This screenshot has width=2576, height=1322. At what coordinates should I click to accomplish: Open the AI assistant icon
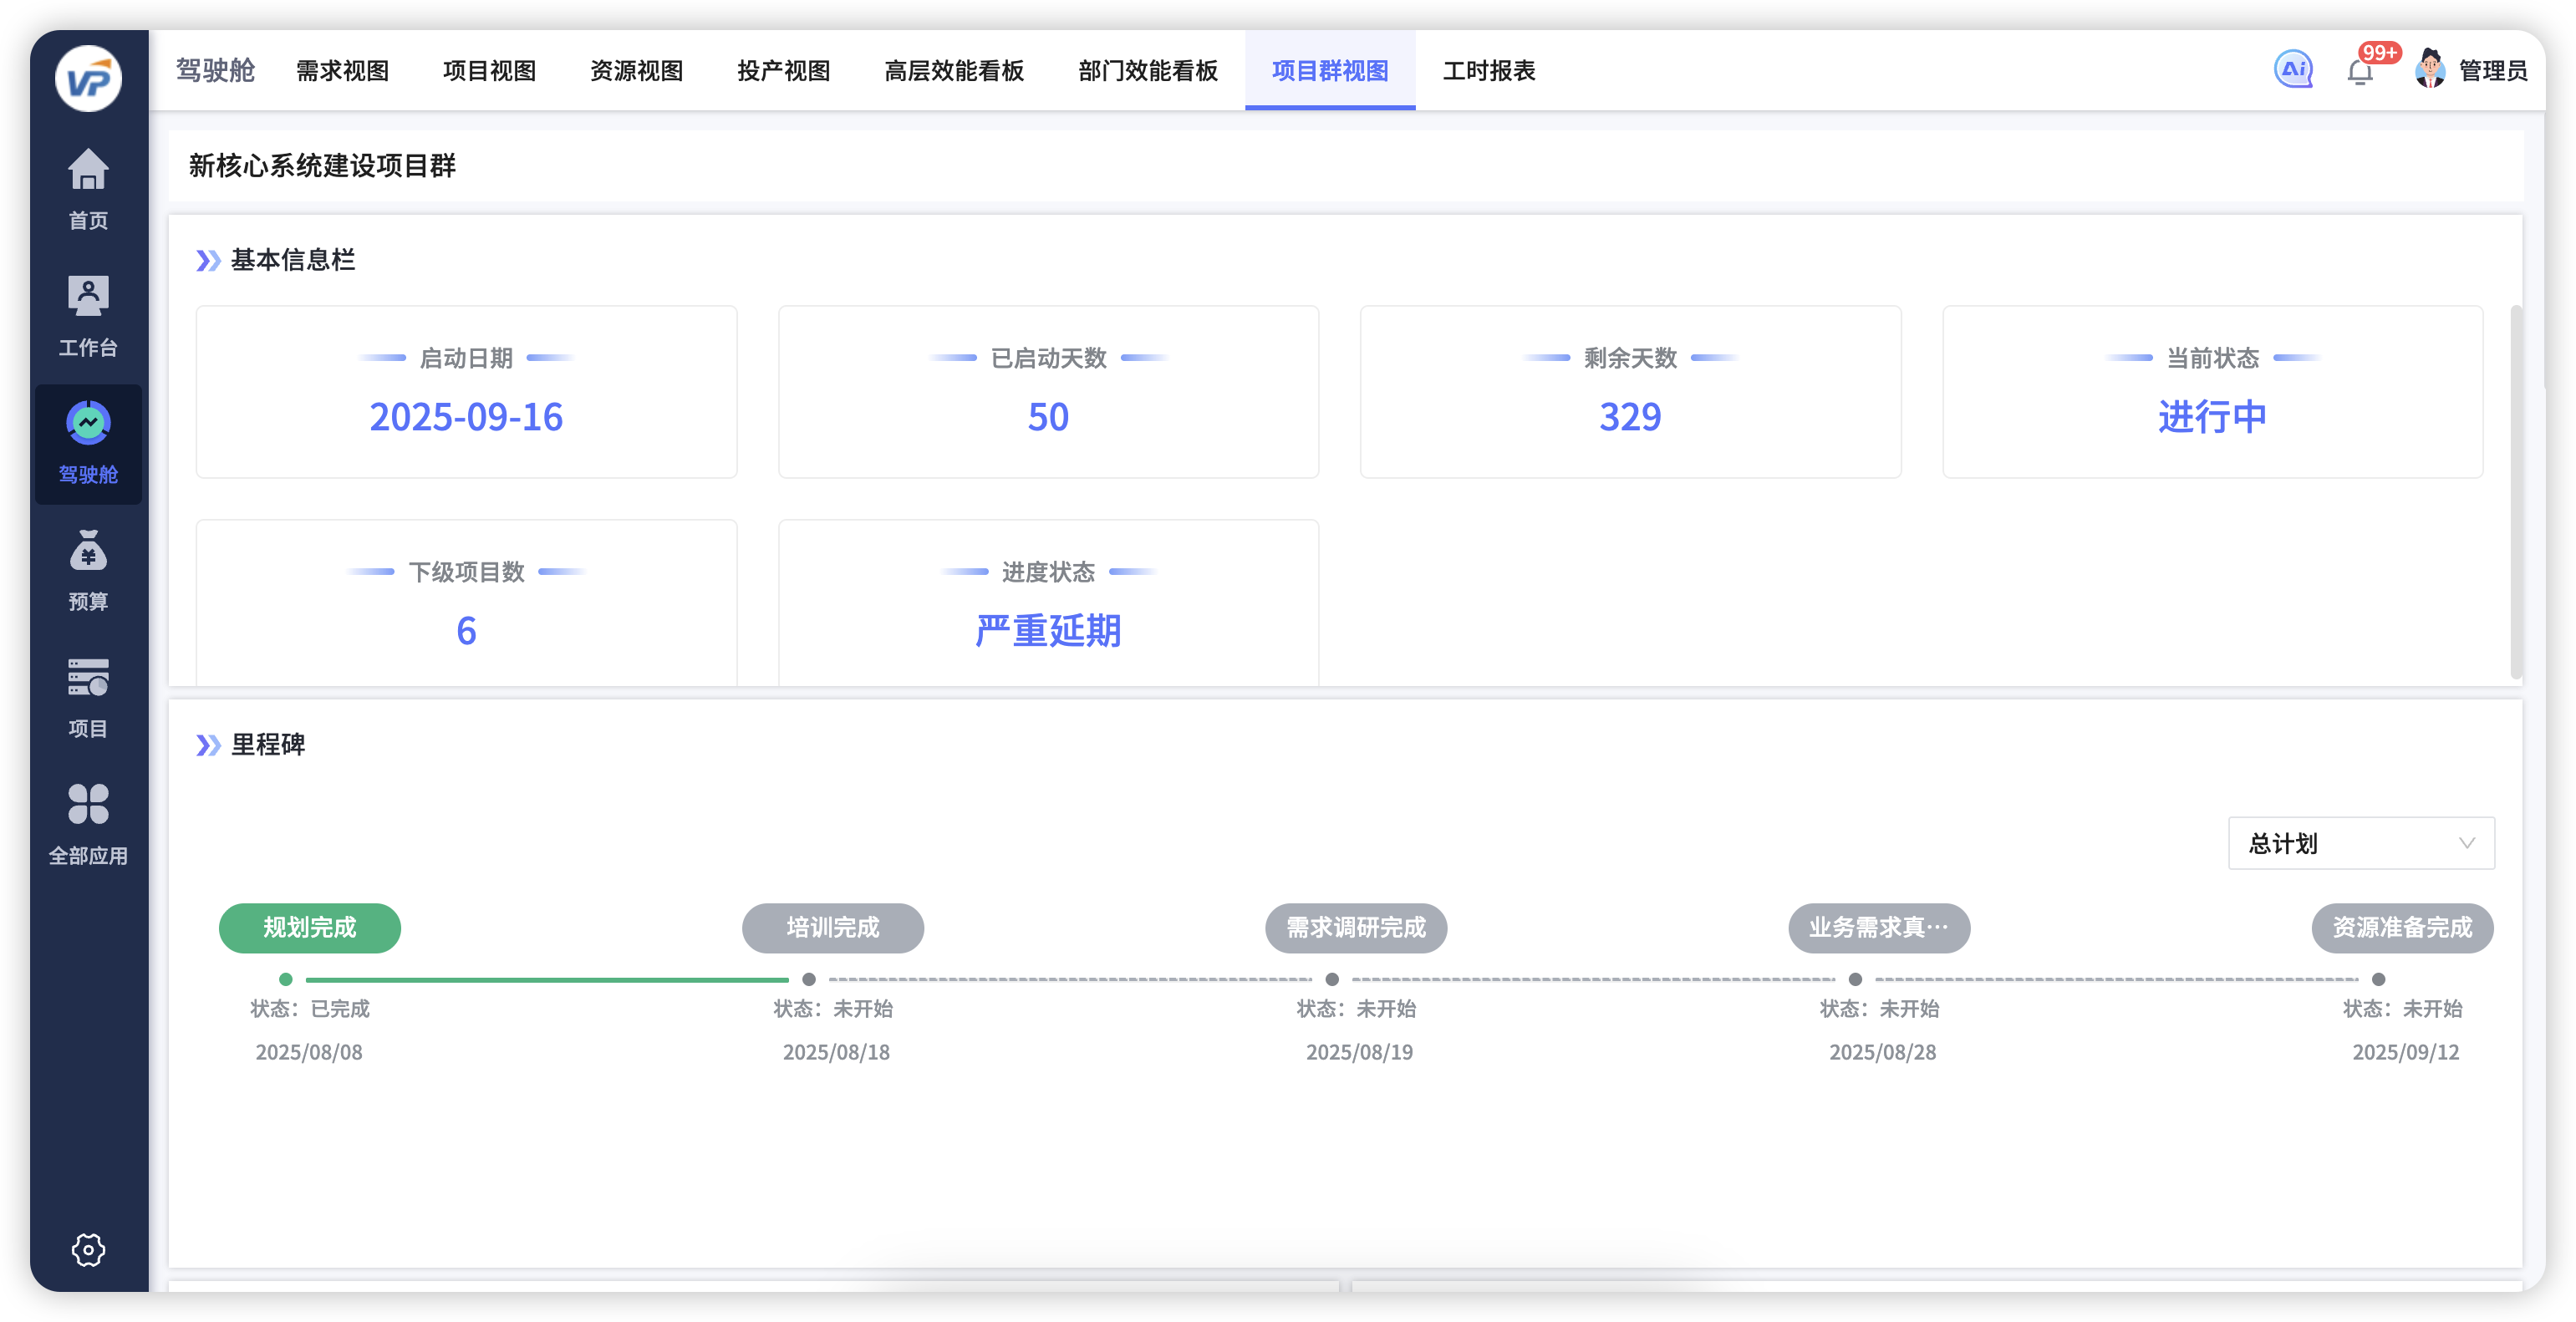pyautogui.click(x=2293, y=70)
